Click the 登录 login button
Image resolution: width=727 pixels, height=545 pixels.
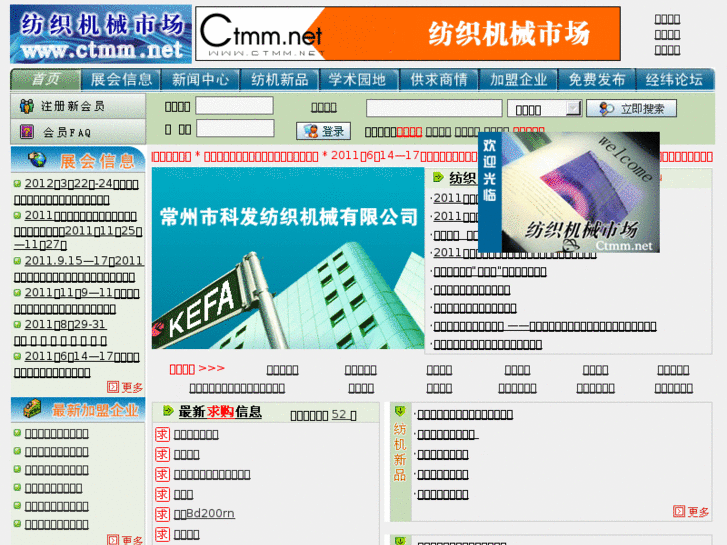click(323, 131)
